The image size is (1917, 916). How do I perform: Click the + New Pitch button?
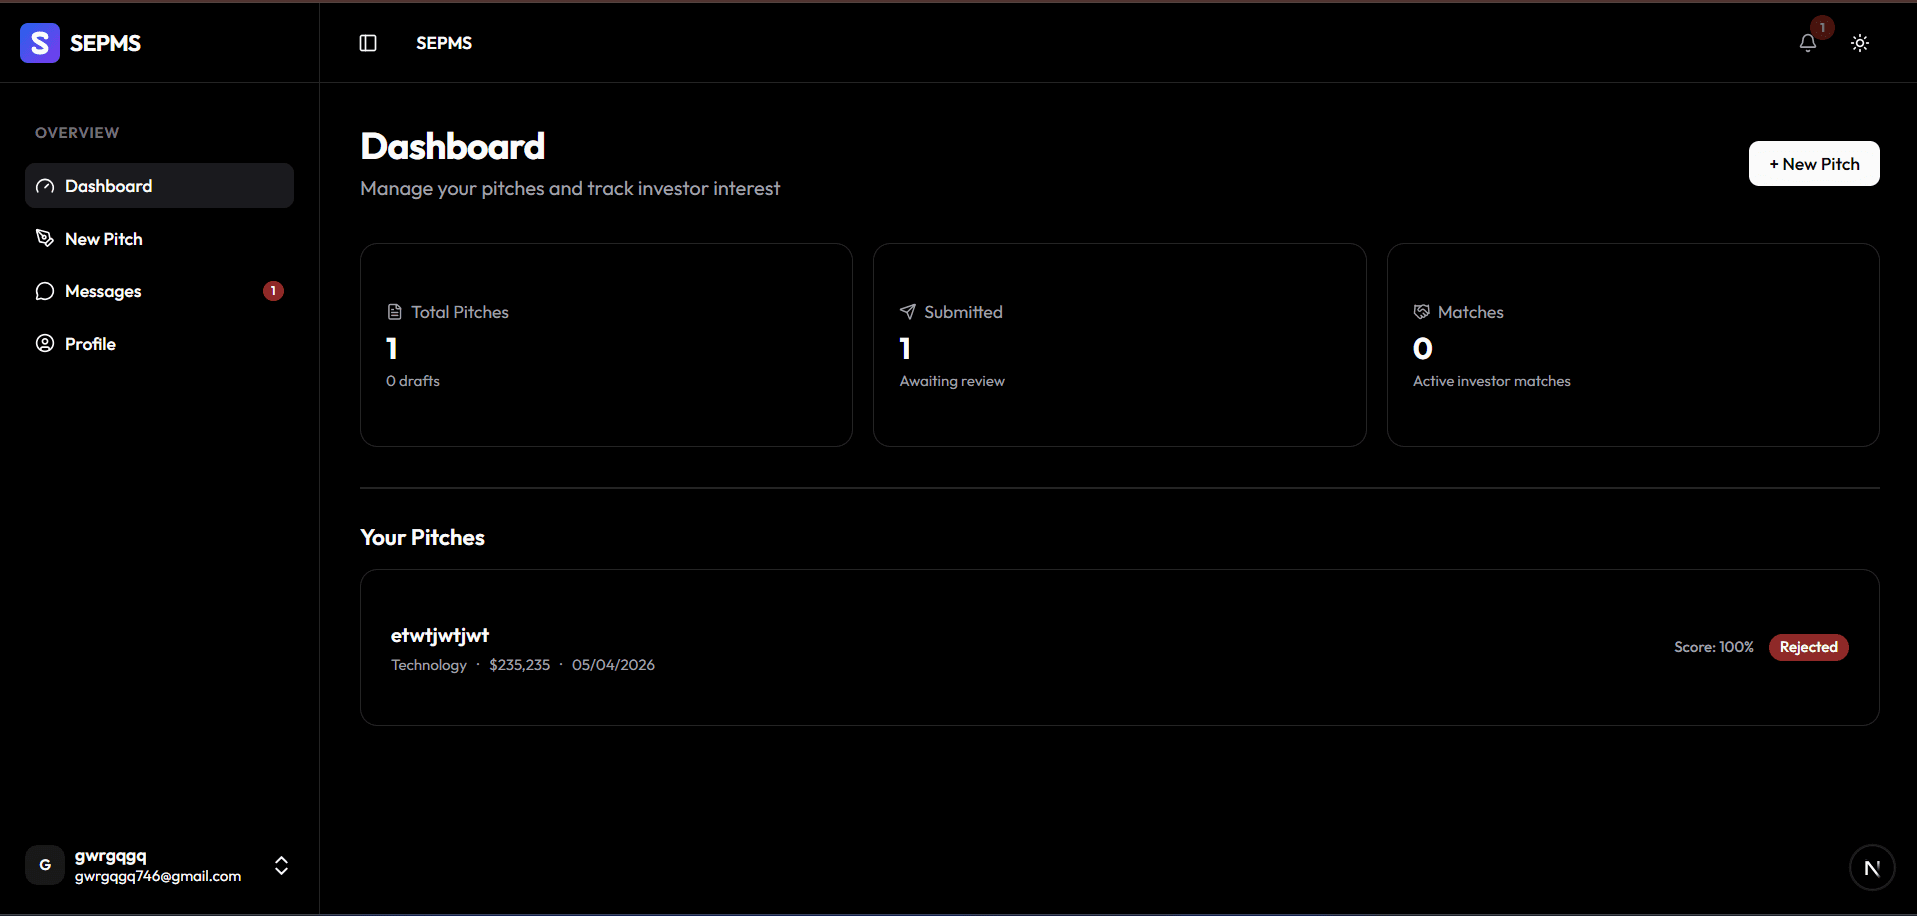[1814, 164]
